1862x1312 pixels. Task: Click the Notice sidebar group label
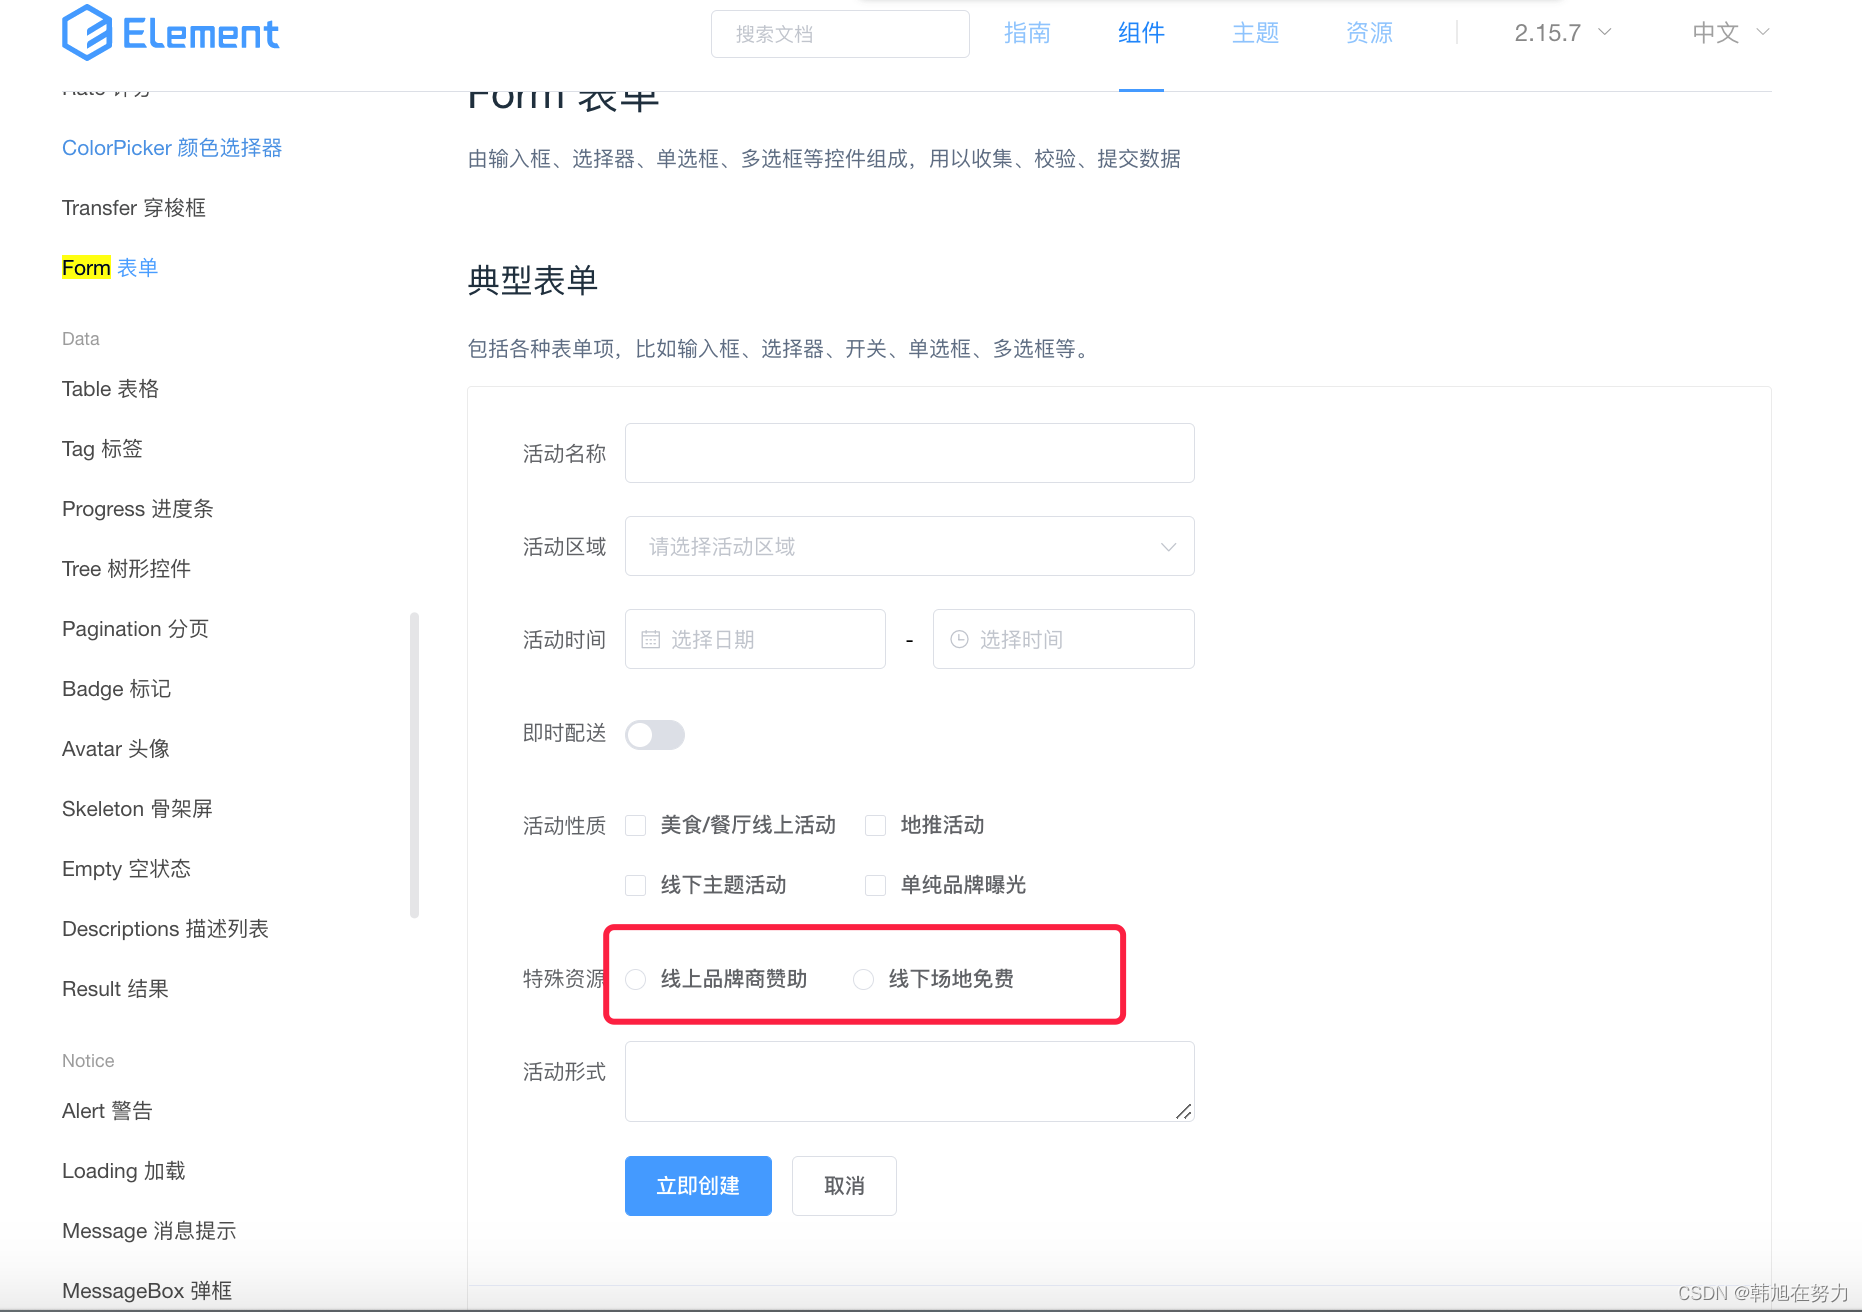[88, 1061]
